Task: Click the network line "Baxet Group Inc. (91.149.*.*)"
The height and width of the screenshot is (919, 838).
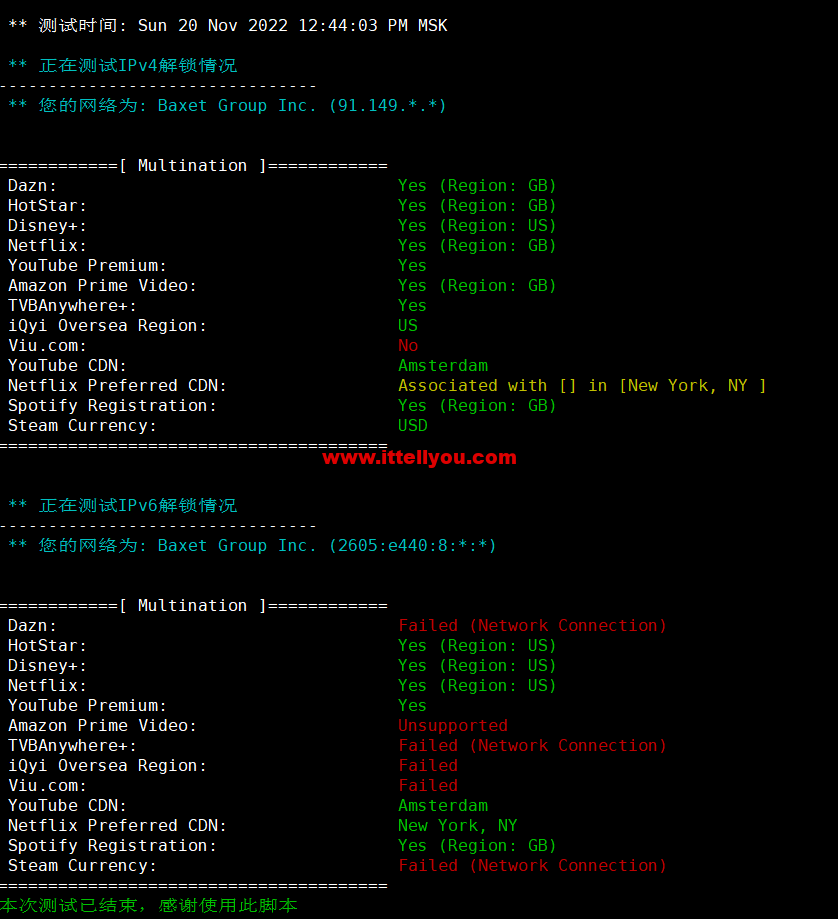Action: coord(302,105)
